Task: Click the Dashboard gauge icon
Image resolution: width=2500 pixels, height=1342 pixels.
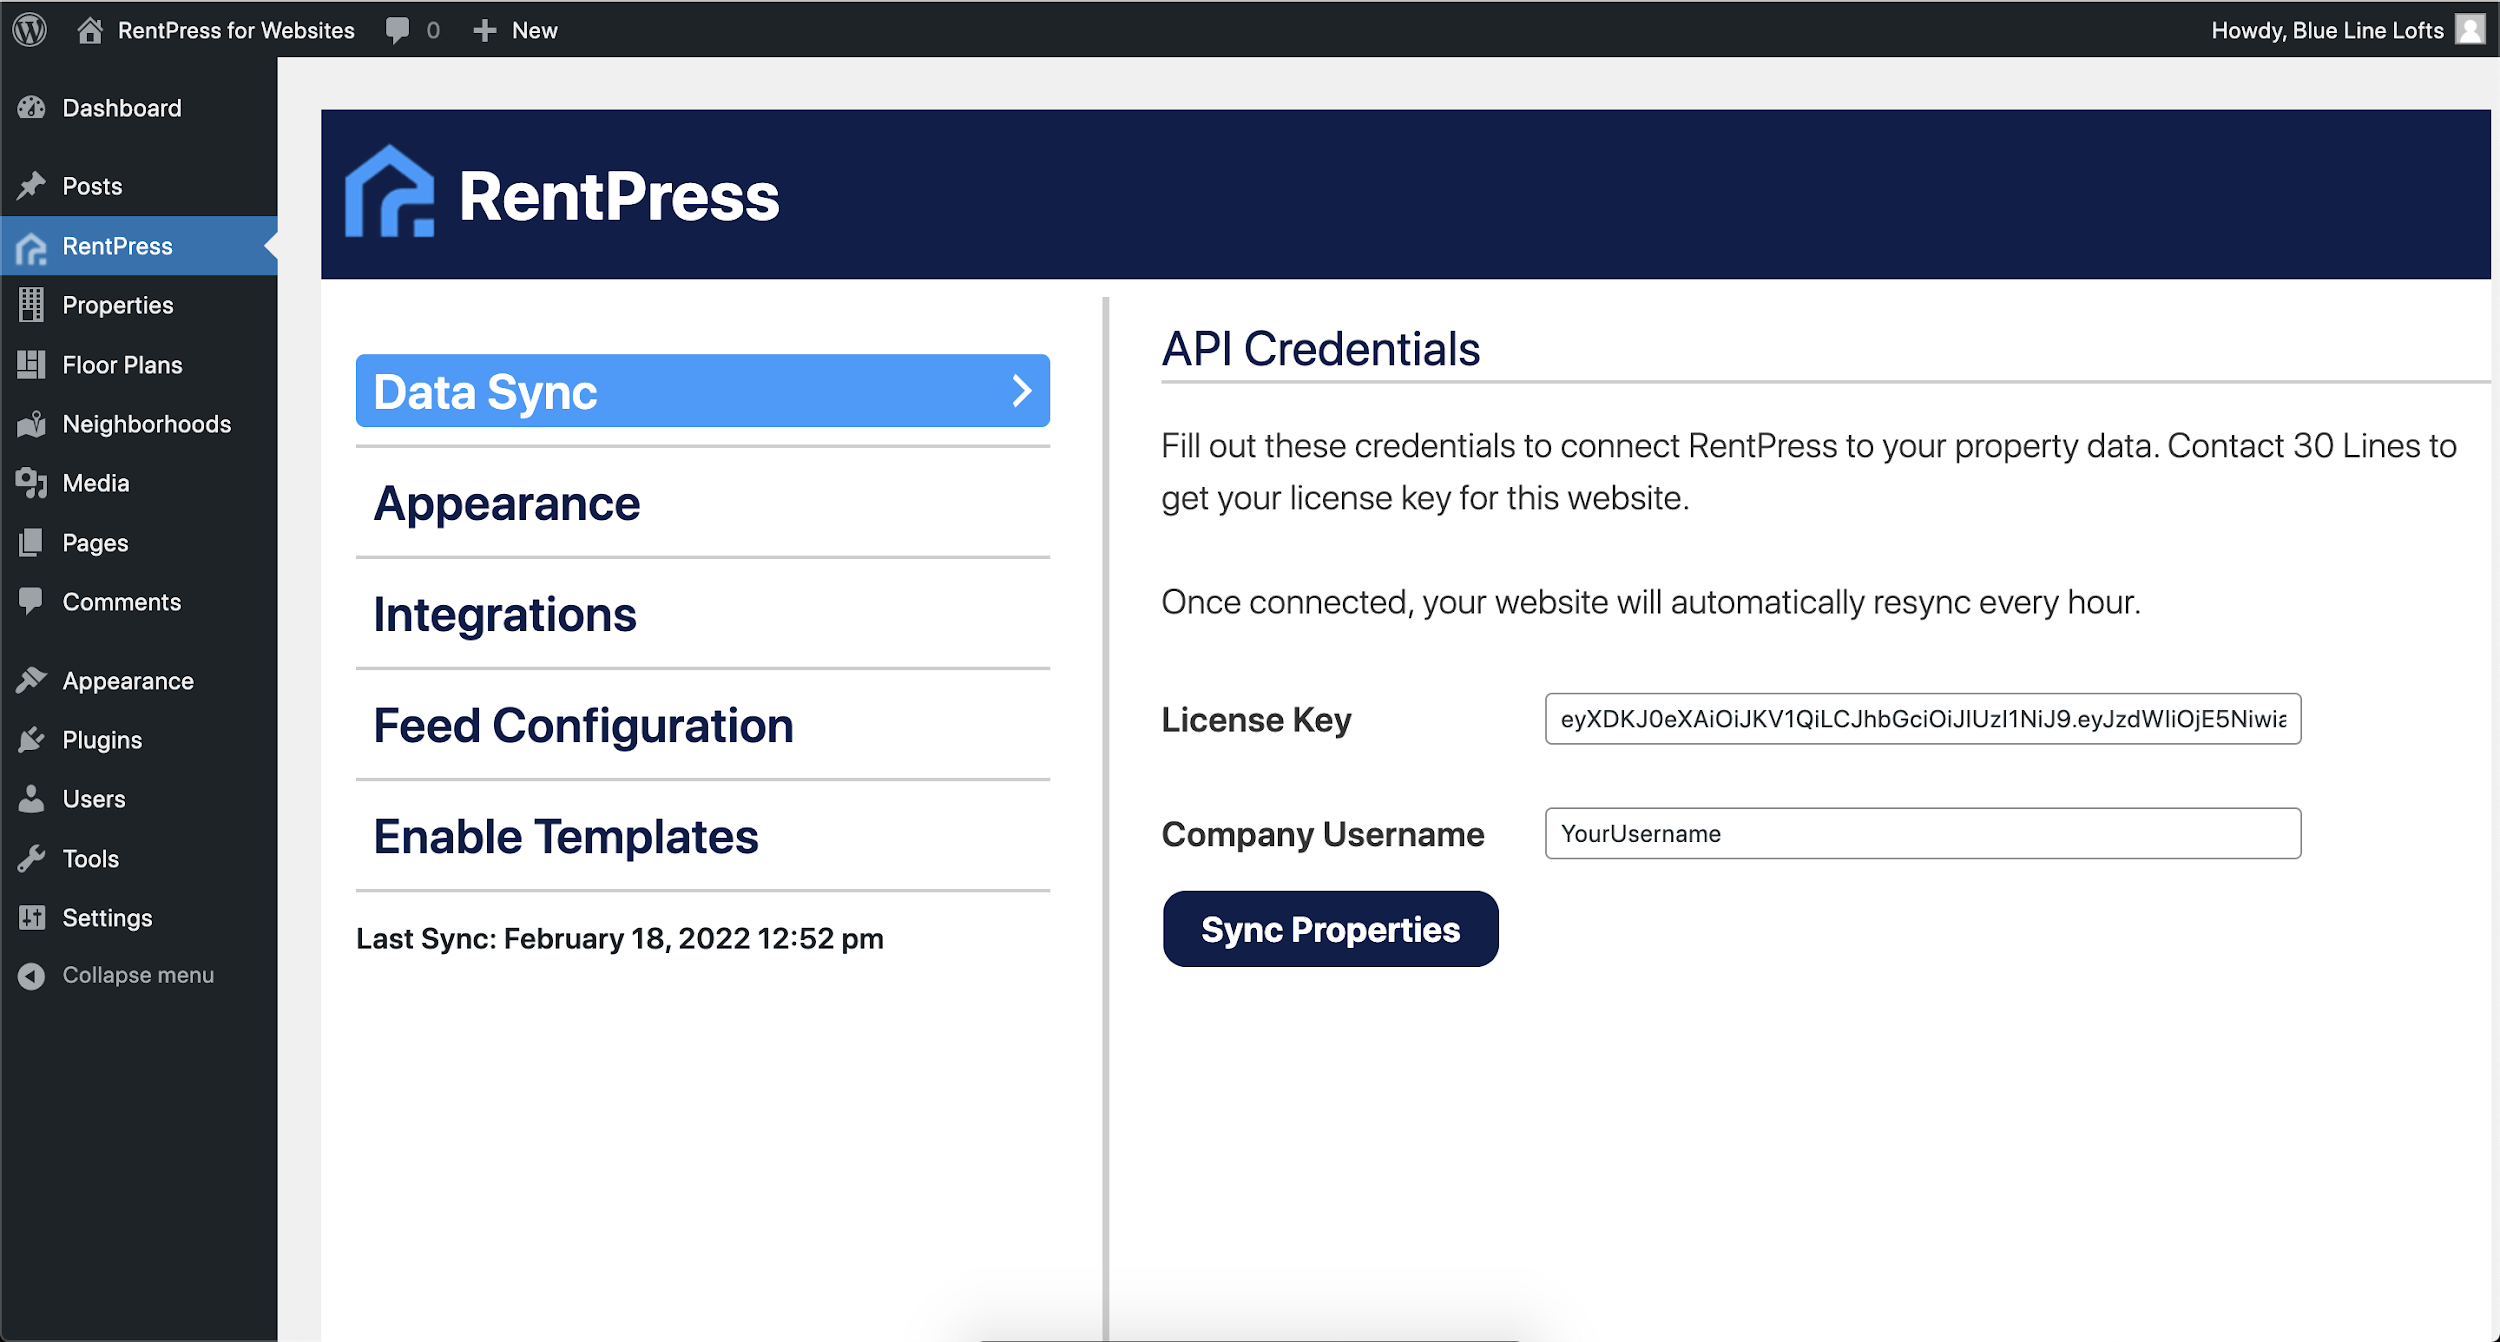Action: tap(31, 108)
